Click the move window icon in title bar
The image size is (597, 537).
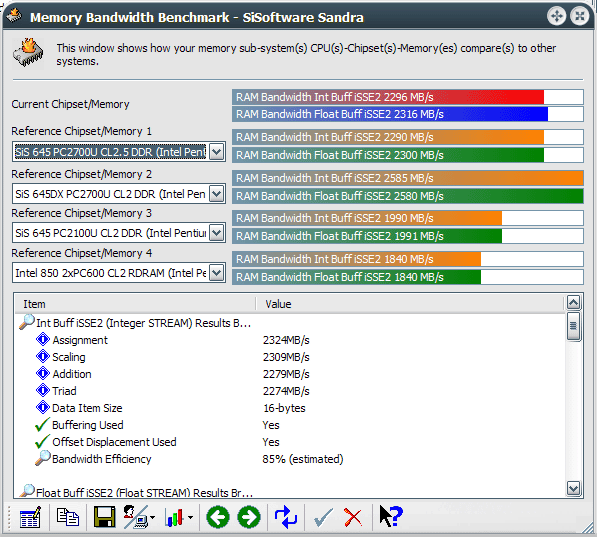click(557, 16)
